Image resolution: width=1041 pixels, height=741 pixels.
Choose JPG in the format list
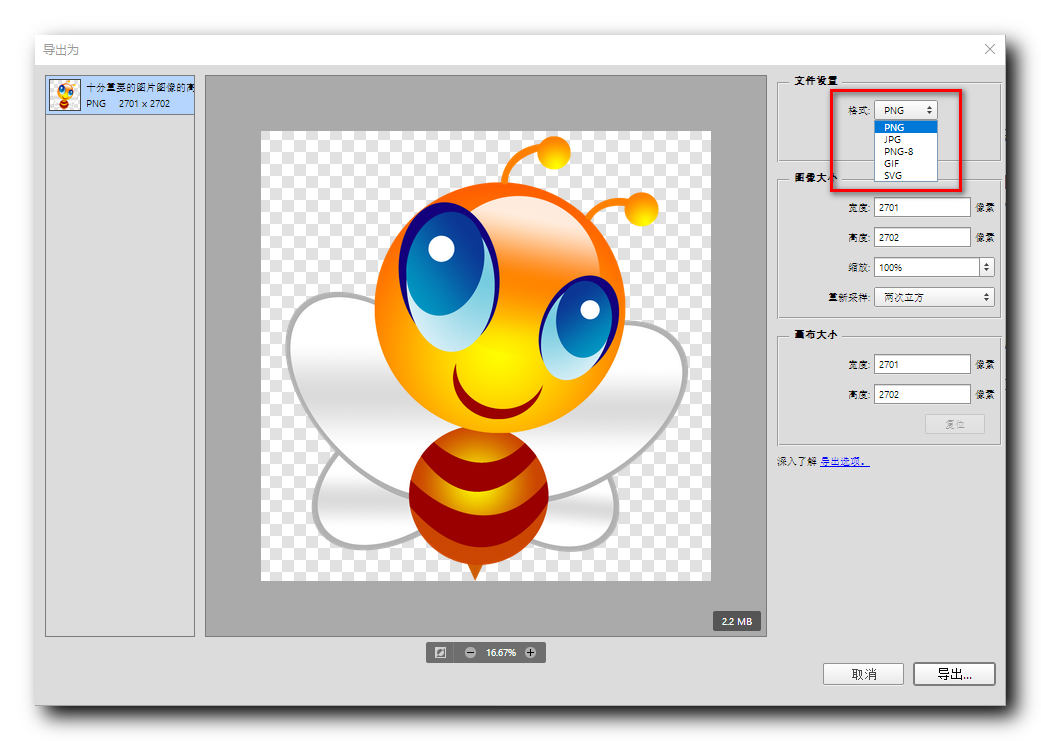click(x=906, y=139)
